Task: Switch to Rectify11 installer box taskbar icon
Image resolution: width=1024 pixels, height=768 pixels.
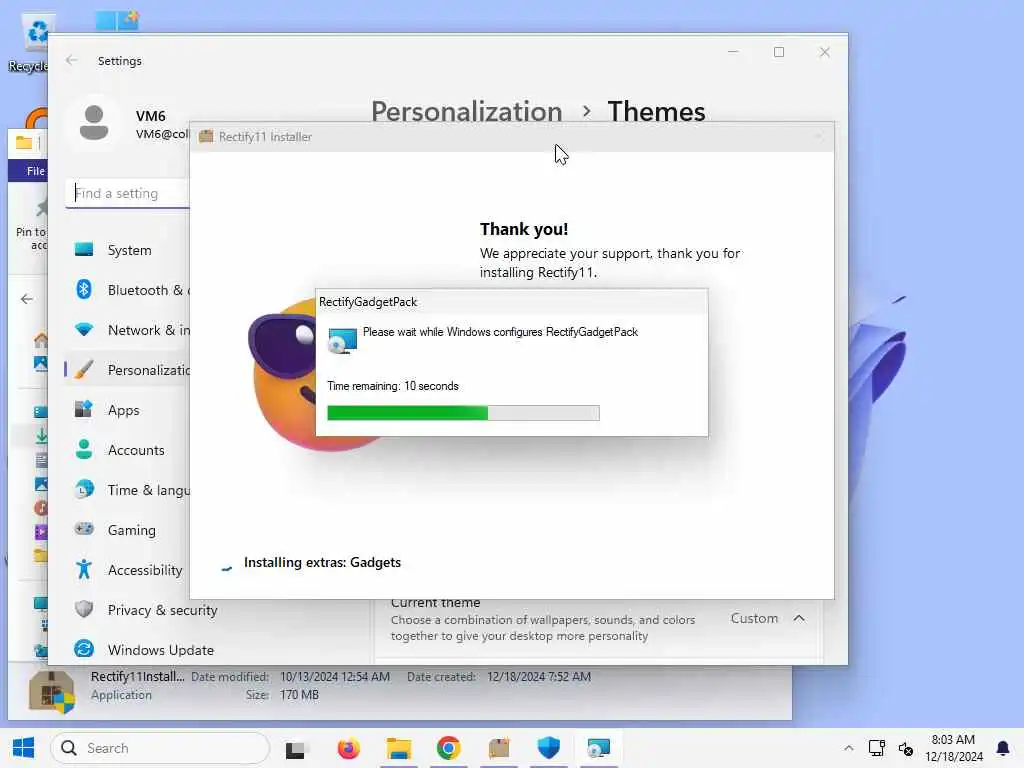Action: [x=499, y=748]
